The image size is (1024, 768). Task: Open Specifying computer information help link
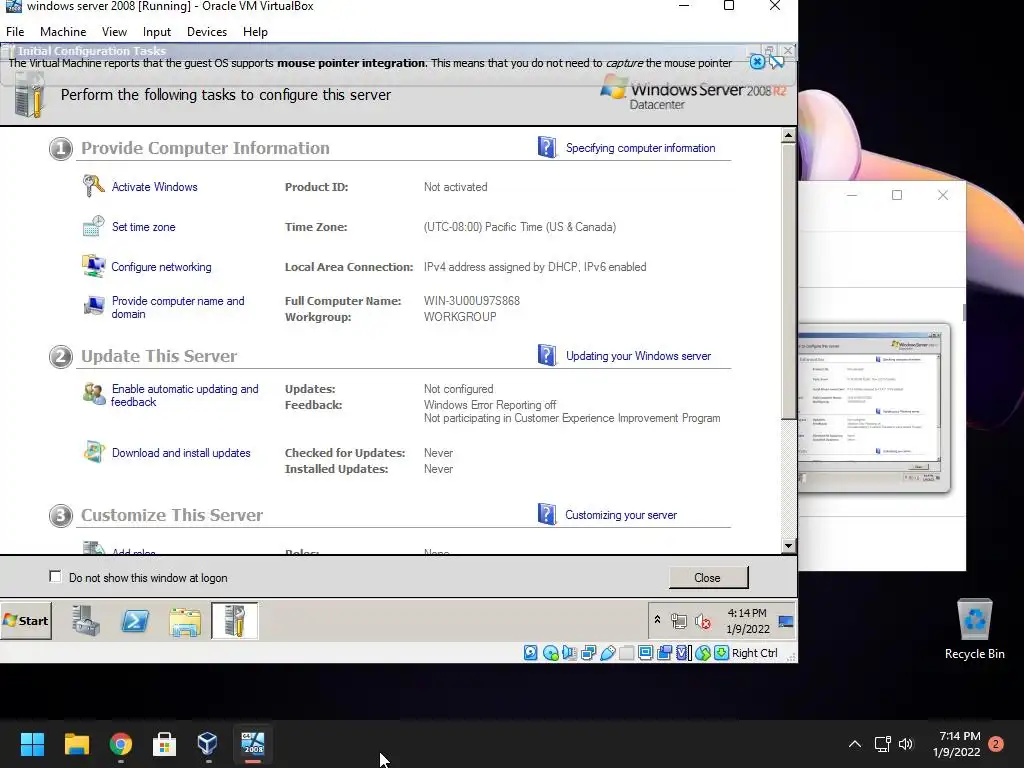640,148
